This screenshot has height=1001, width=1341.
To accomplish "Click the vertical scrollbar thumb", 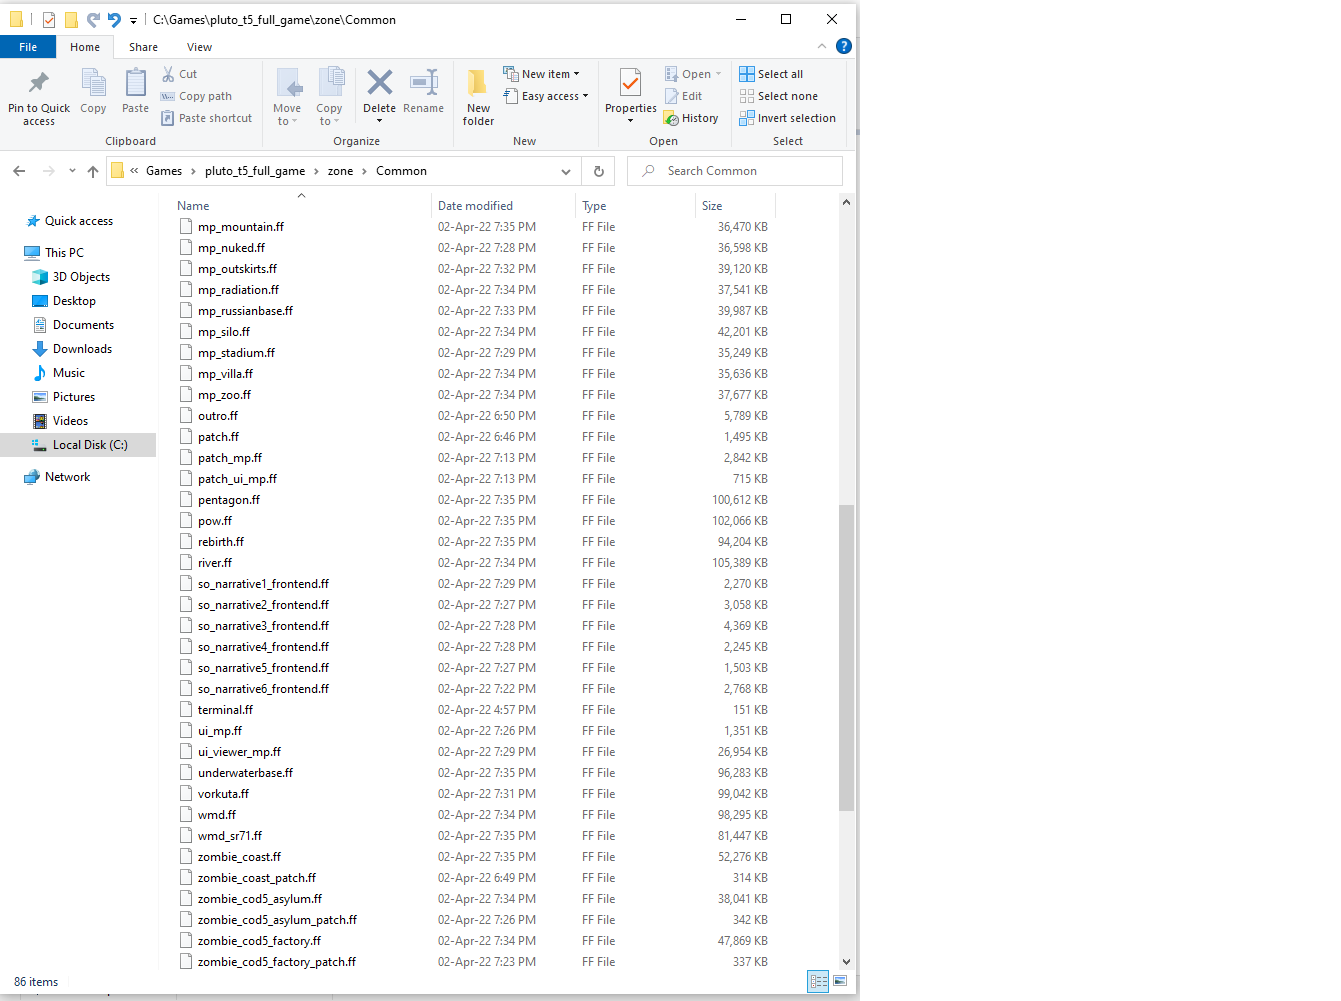I will 846,657.
